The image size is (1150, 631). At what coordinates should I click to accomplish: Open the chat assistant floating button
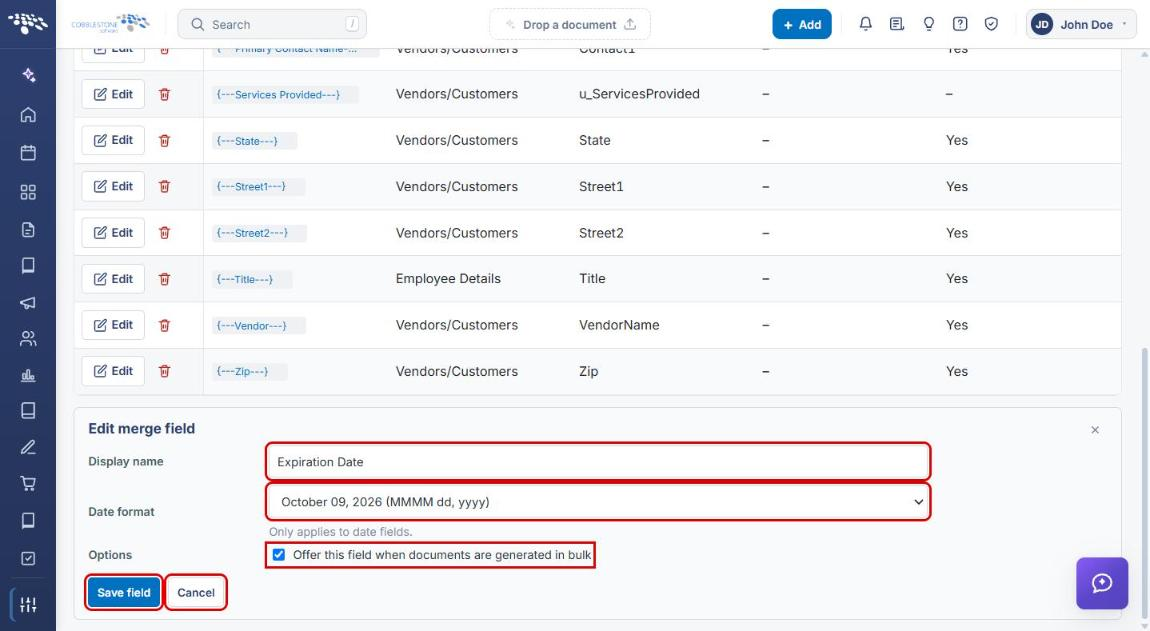(x=1102, y=583)
